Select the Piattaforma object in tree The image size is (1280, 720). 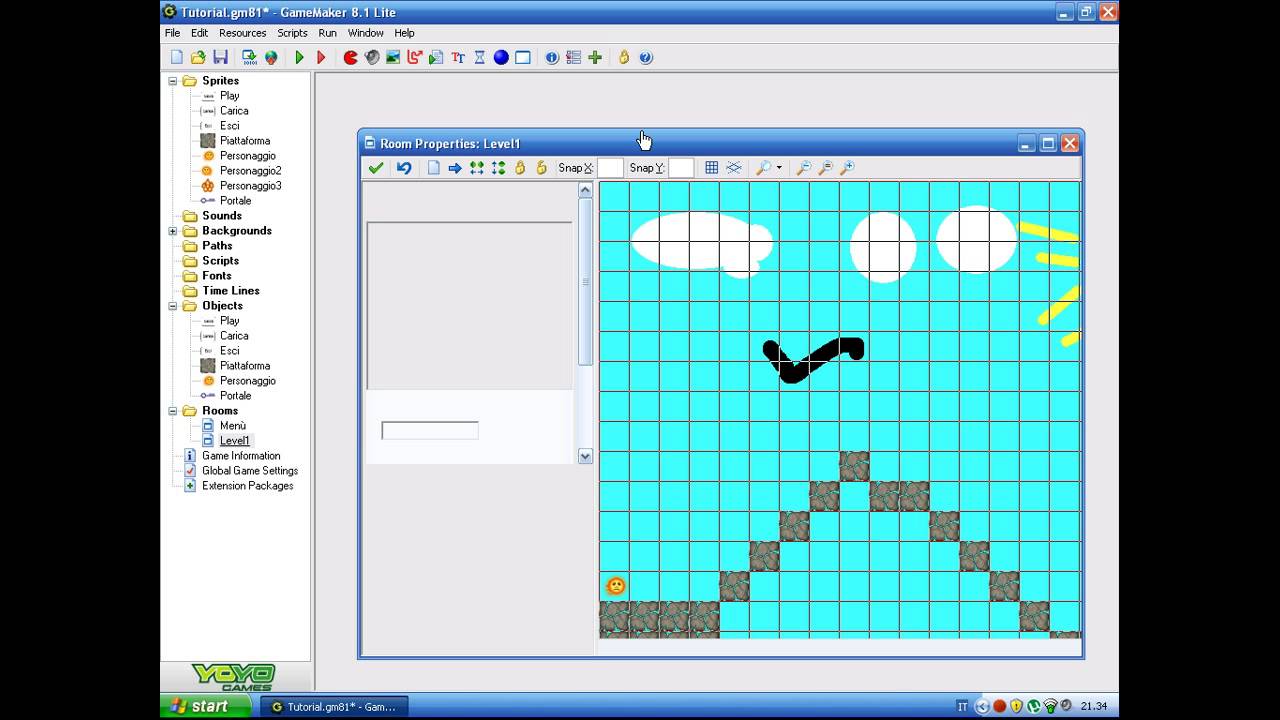245,366
